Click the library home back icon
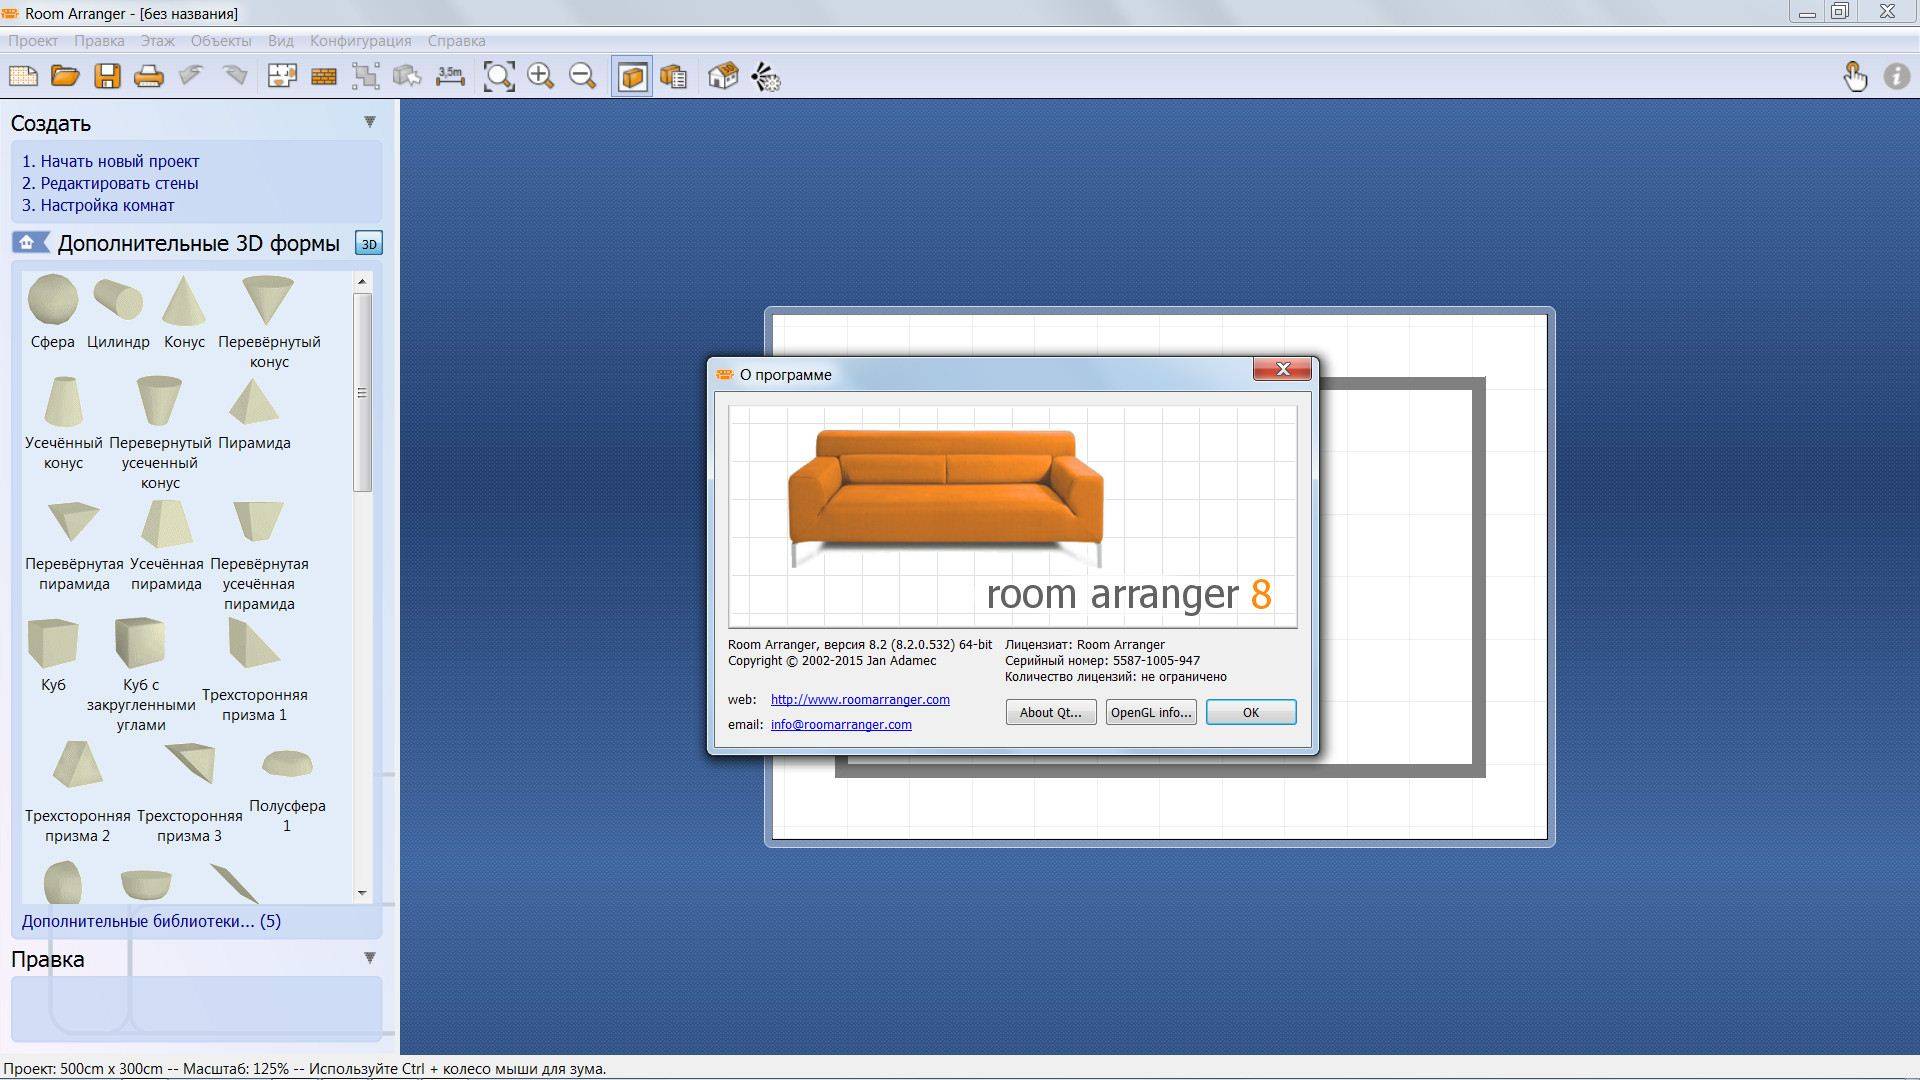The width and height of the screenshot is (1920, 1080). [x=30, y=243]
